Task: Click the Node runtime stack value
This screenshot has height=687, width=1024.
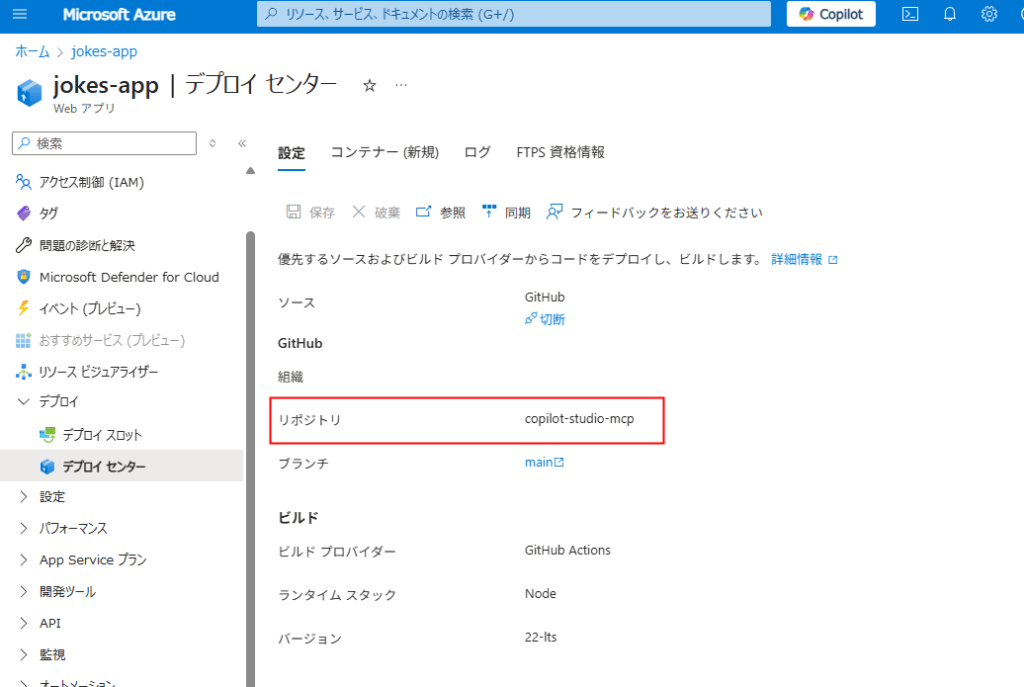Action: point(541,594)
